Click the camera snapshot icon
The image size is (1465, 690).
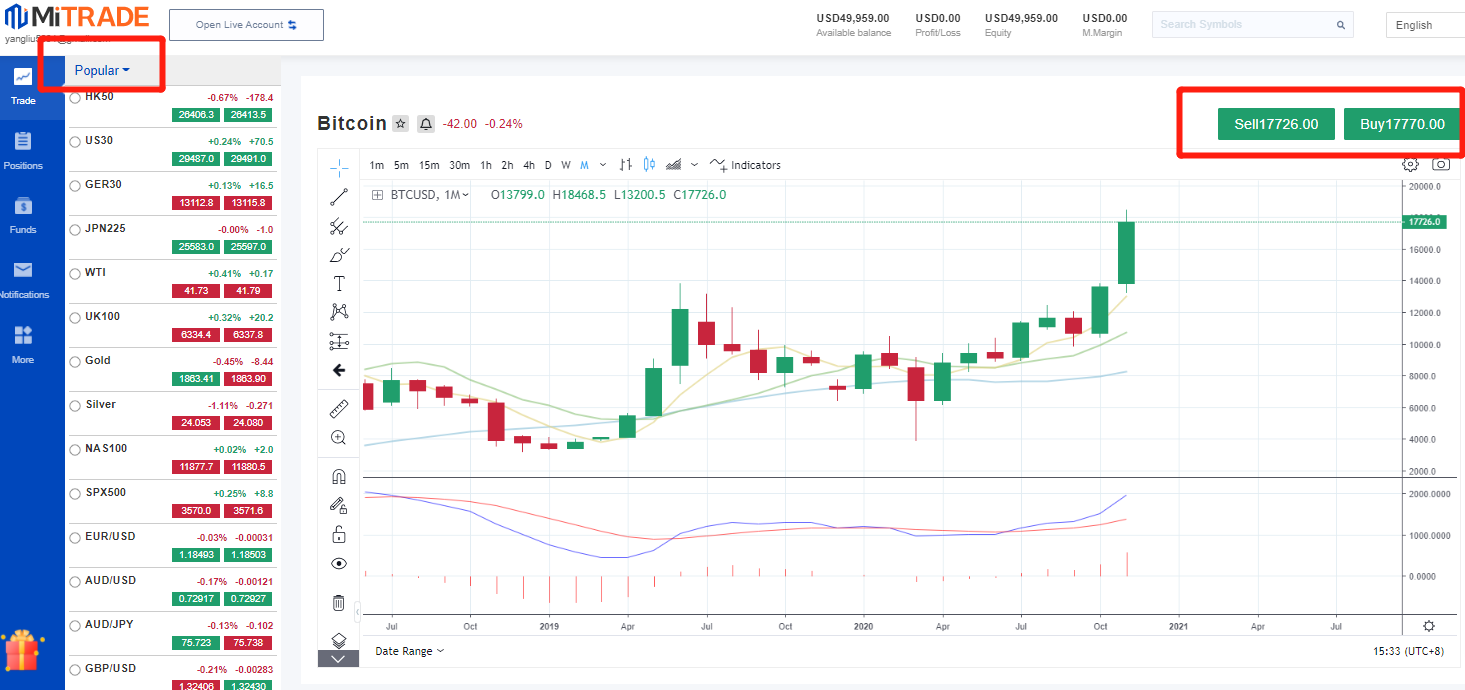pyautogui.click(x=1441, y=164)
